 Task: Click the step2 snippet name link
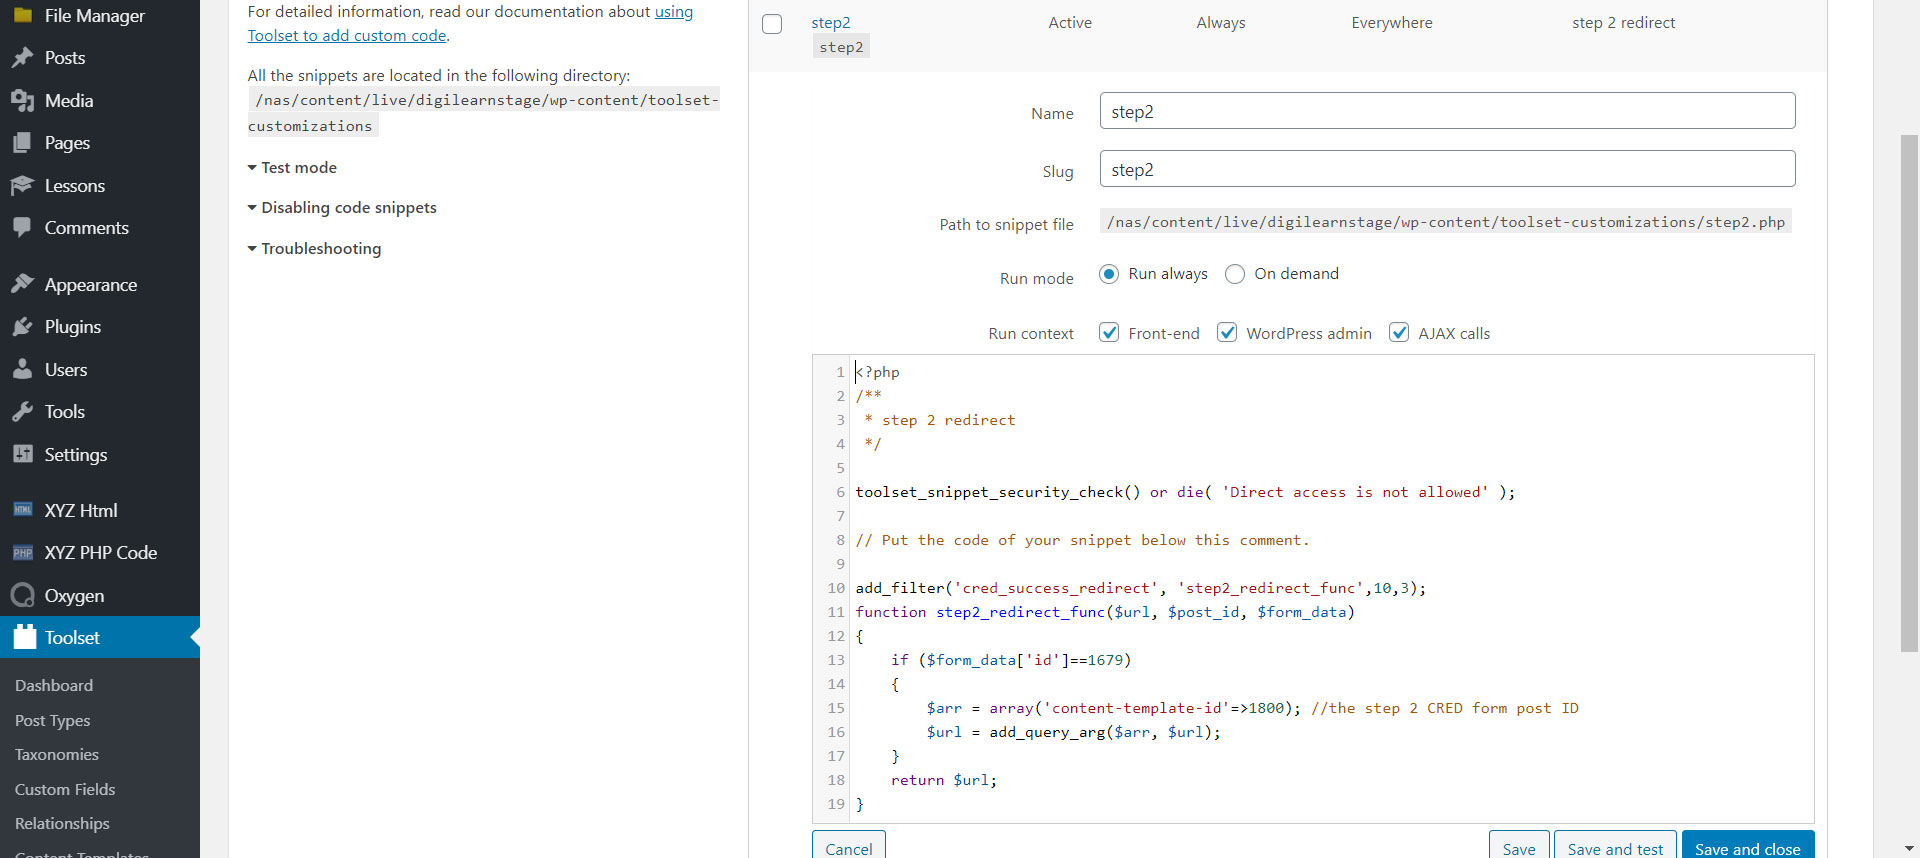click(830, 23)
